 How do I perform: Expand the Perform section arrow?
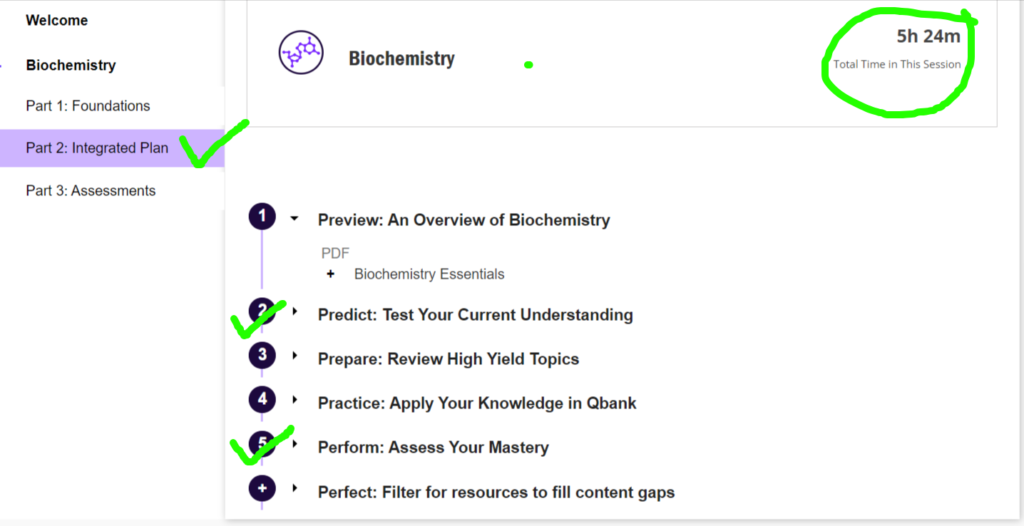point(295,445)
